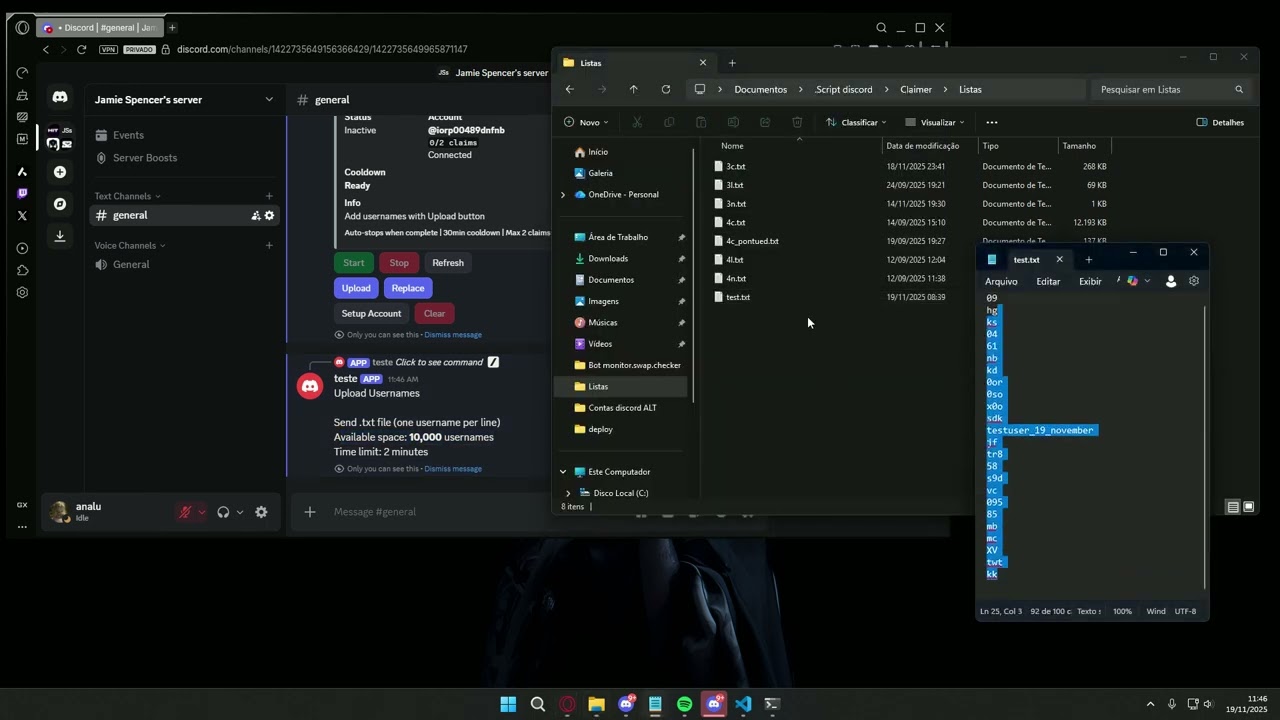Toggle microphone mute in Discord user panel
Viewport: 1280px width, 720px height.
[185, 512]
